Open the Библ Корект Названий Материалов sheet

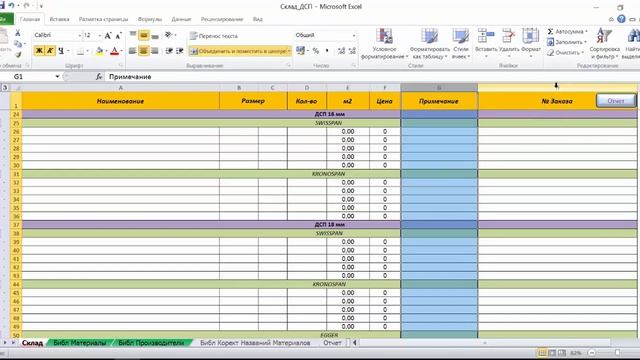(255, 343)
